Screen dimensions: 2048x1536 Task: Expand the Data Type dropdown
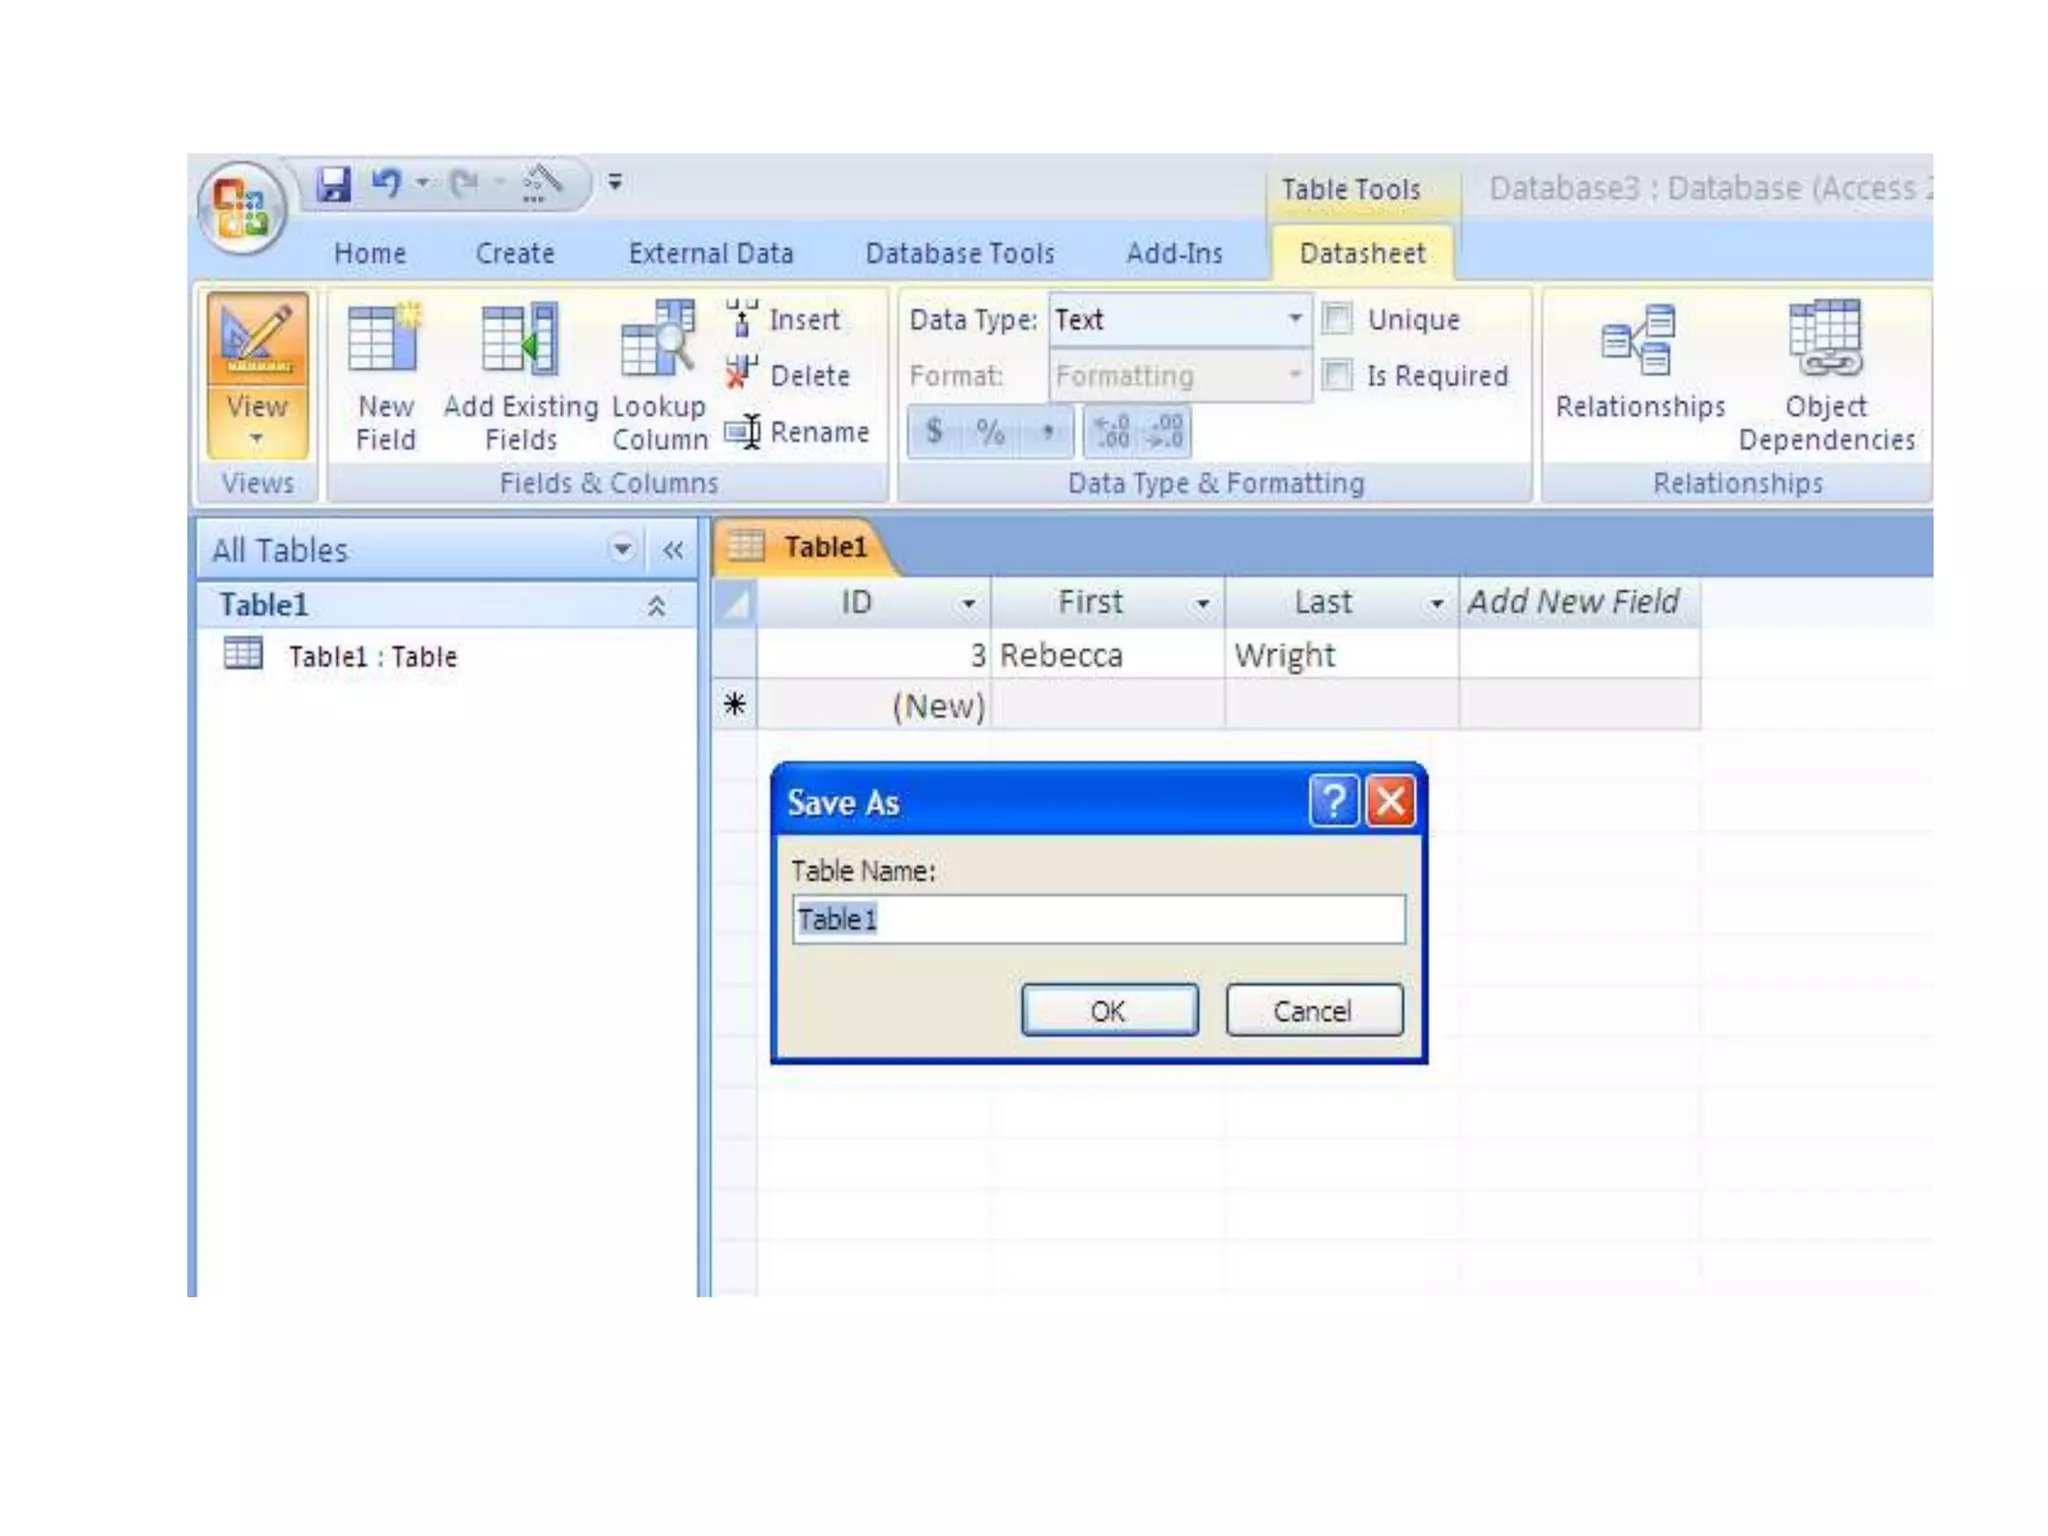pos(1294,319)
